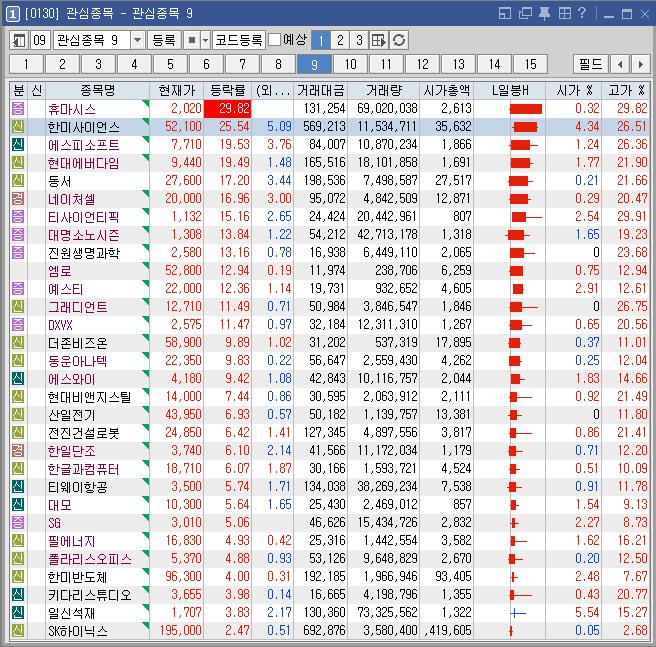The image size is (656, 647).
Task: Switch to group tab 8
Action: (x=278, y=64)
